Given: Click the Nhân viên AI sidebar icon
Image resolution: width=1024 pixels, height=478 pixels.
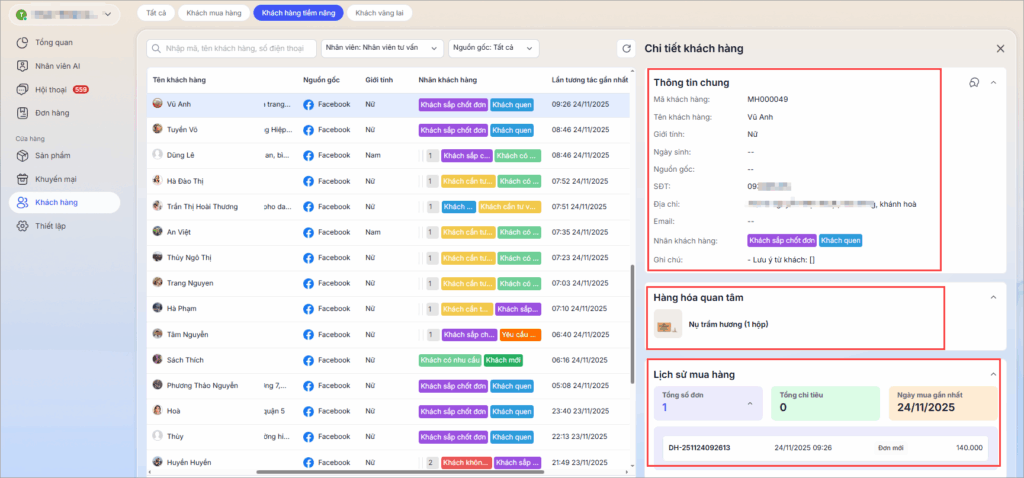Looking at the screenshot, I should coord(22,66).
